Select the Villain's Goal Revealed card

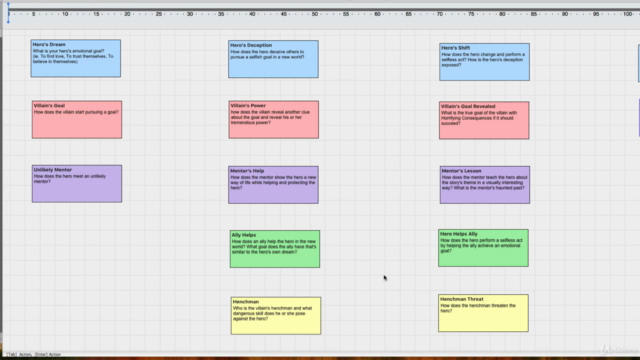coord(484,120)
